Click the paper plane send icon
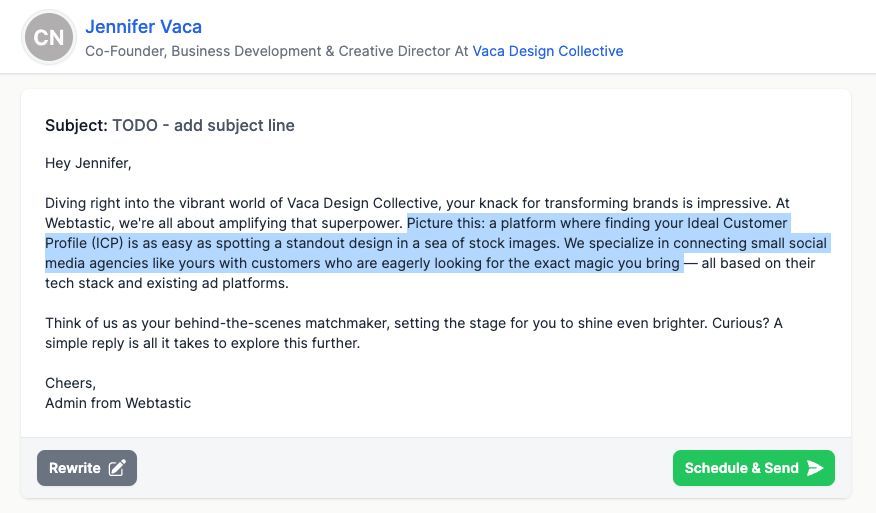The height and width of the screenshot is (513, 876). (815, 468)
